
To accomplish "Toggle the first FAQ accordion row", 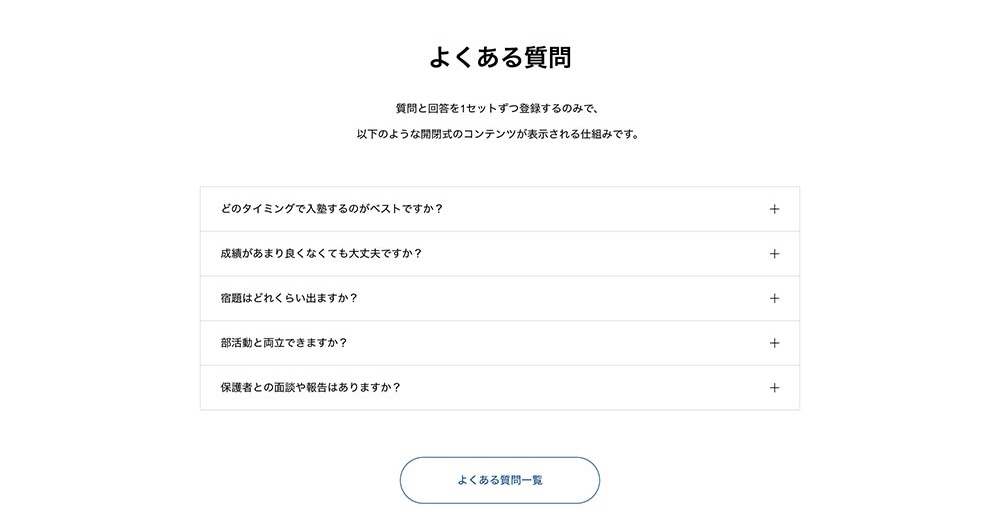I will (x=500, y=209).
